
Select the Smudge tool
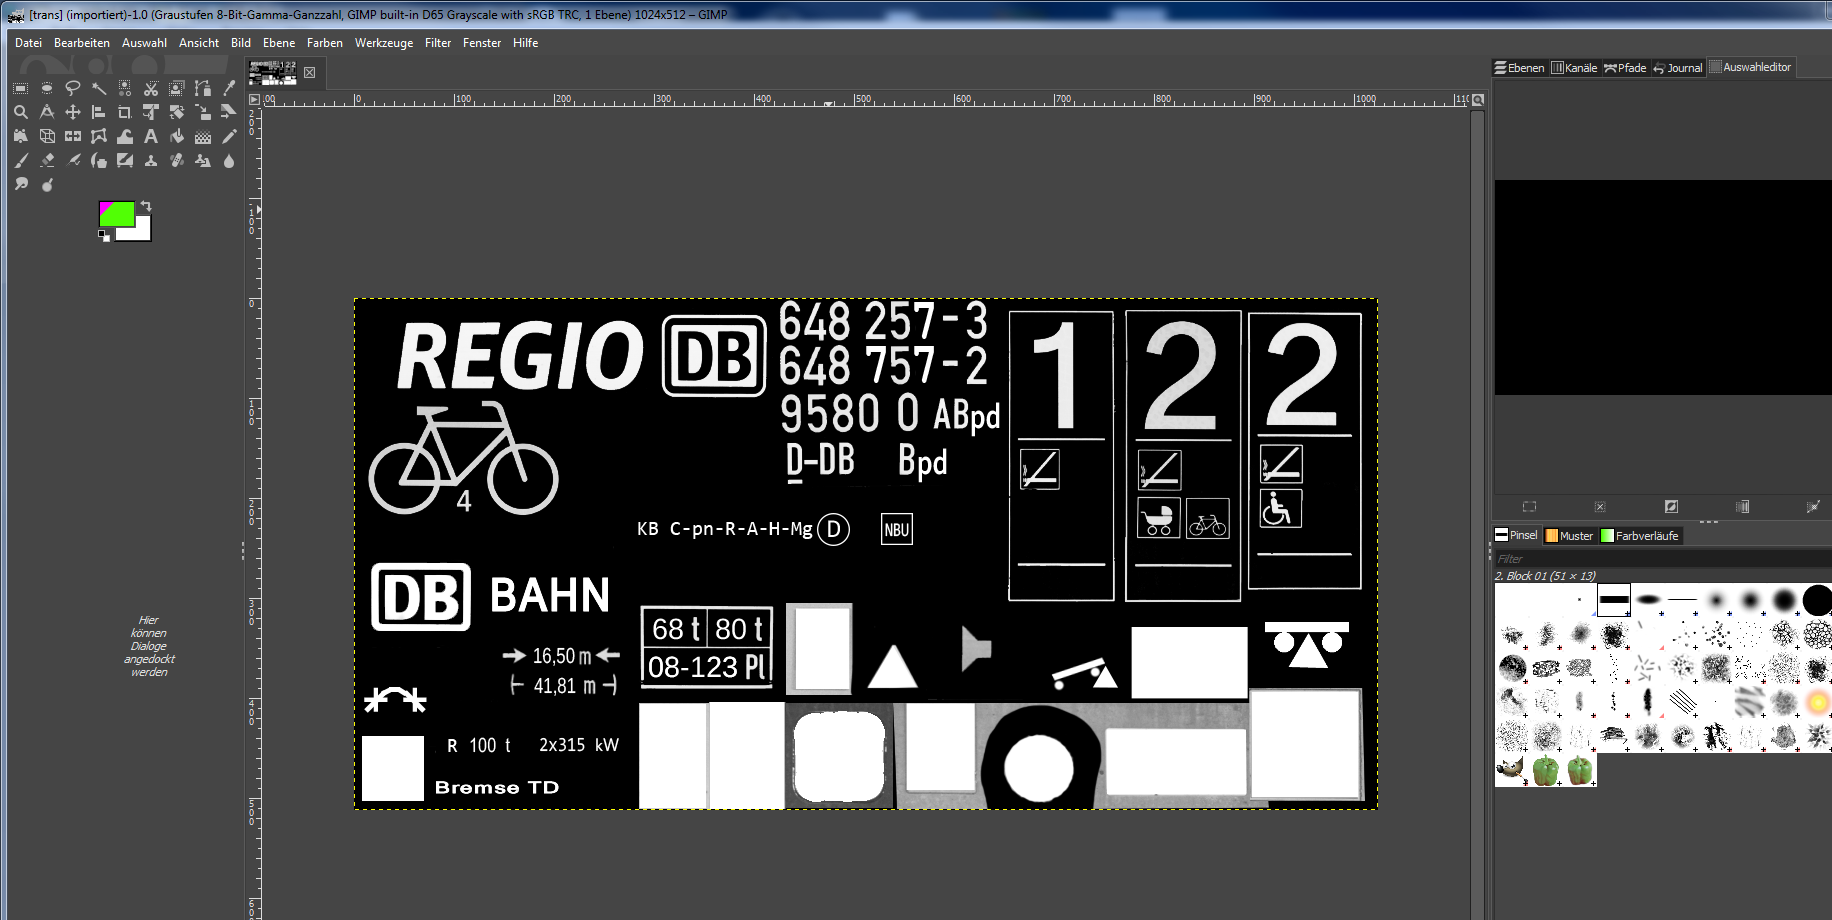[20, 184]
